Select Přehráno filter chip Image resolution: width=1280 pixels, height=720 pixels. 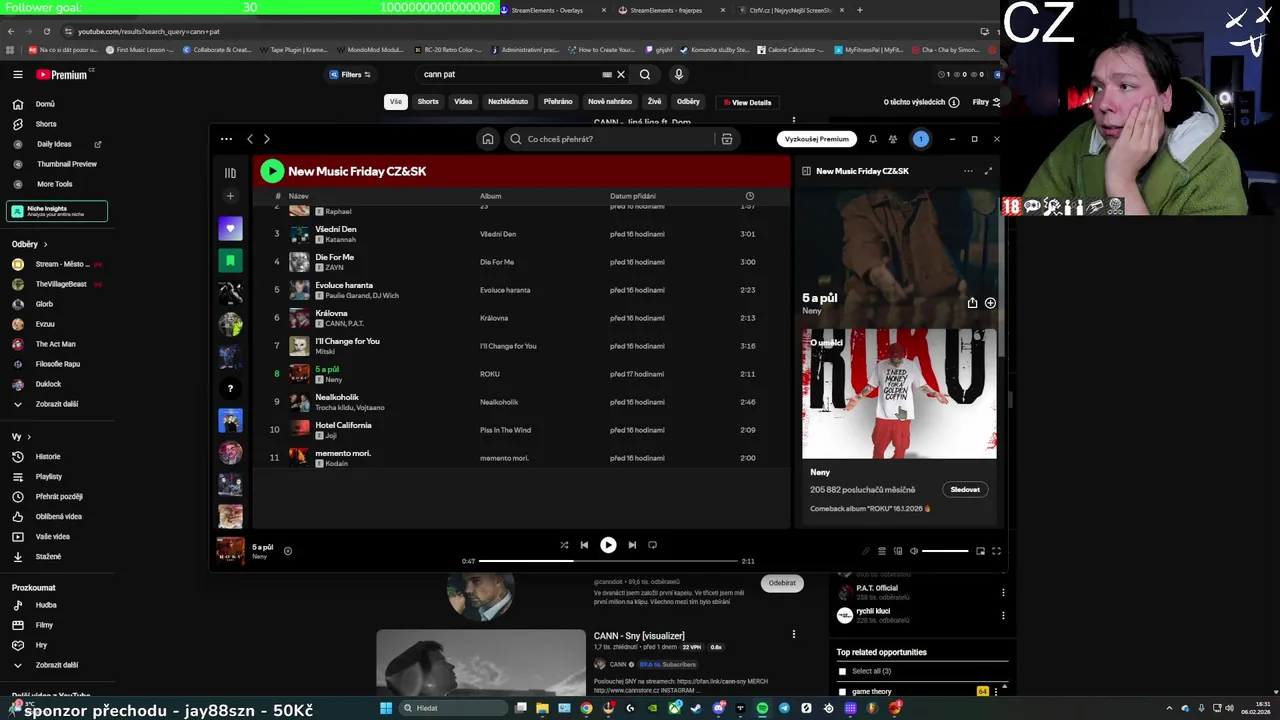coord(558,102)
